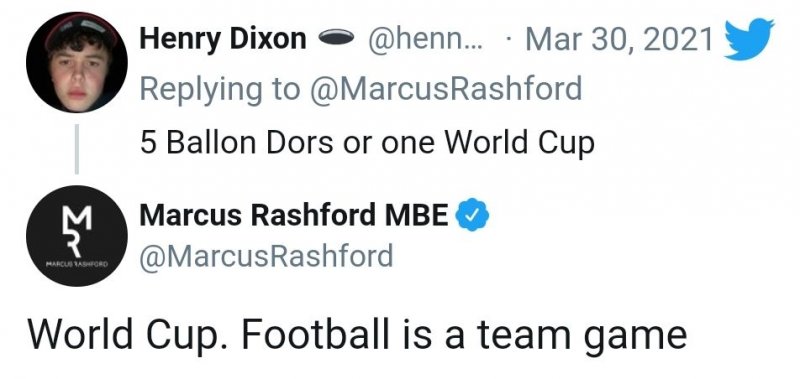Click the tiny MARCUS RASHFORD caption inside avatar

coord(77,264)
